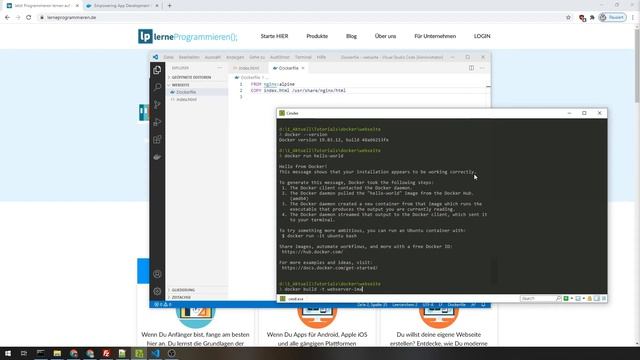Open the Bearbeiten menu in VS Code

click(x=189, y=57)
